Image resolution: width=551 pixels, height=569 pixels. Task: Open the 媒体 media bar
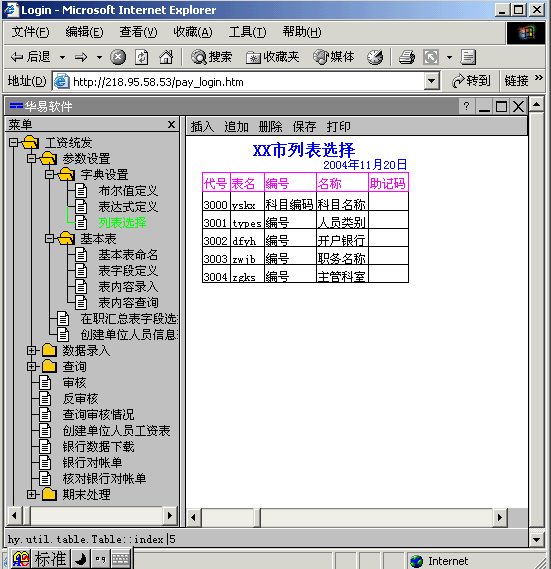(334, 57)
